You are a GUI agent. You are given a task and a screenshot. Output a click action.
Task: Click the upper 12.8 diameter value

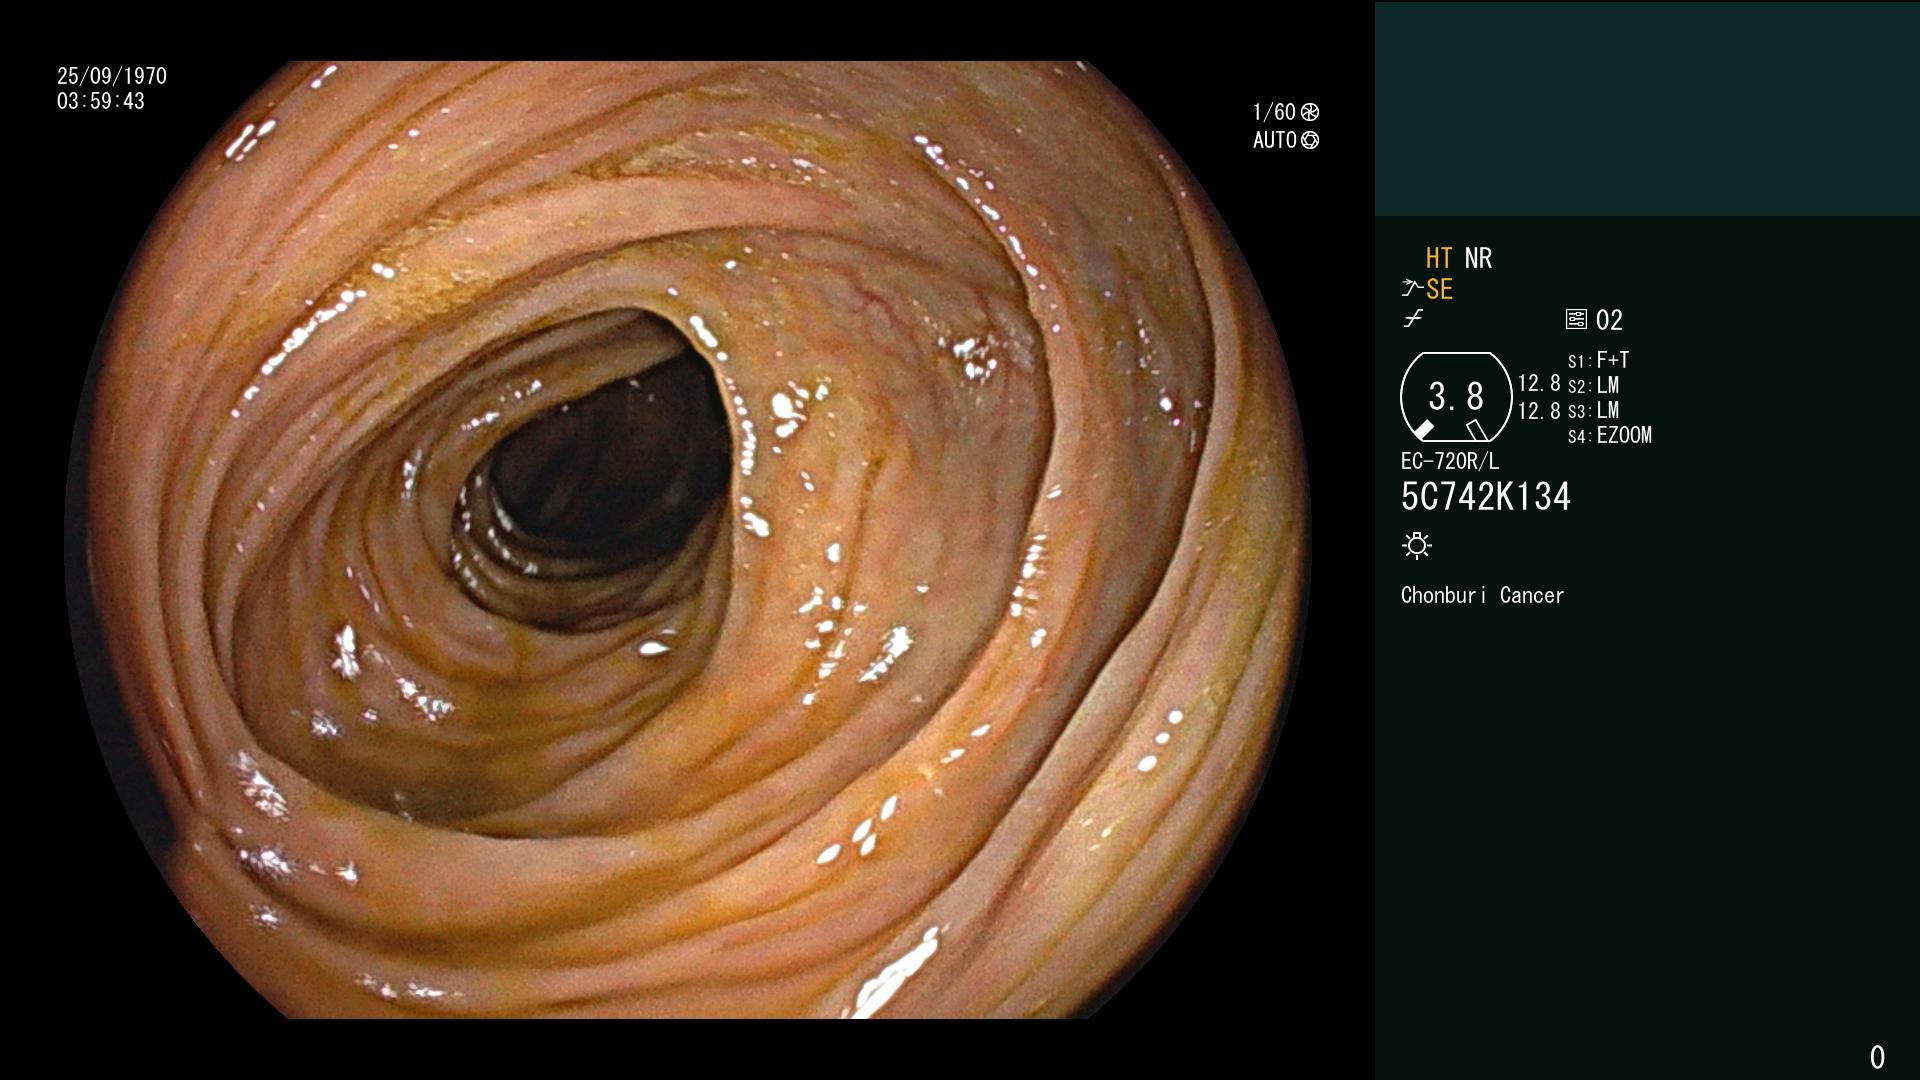1539,383
